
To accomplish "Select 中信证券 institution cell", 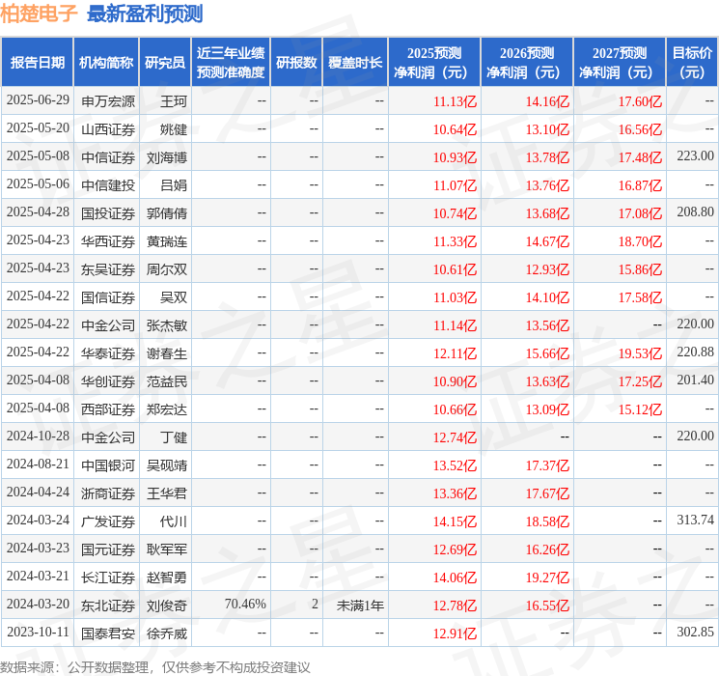I will coord(108,157).
